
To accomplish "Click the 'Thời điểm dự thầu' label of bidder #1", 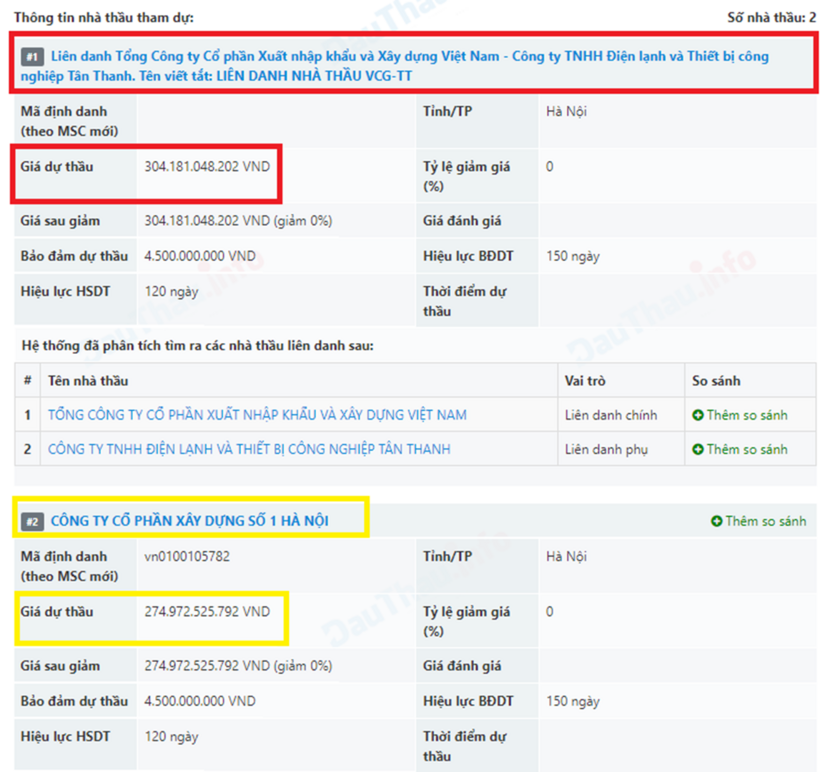I will coord(464,301).
